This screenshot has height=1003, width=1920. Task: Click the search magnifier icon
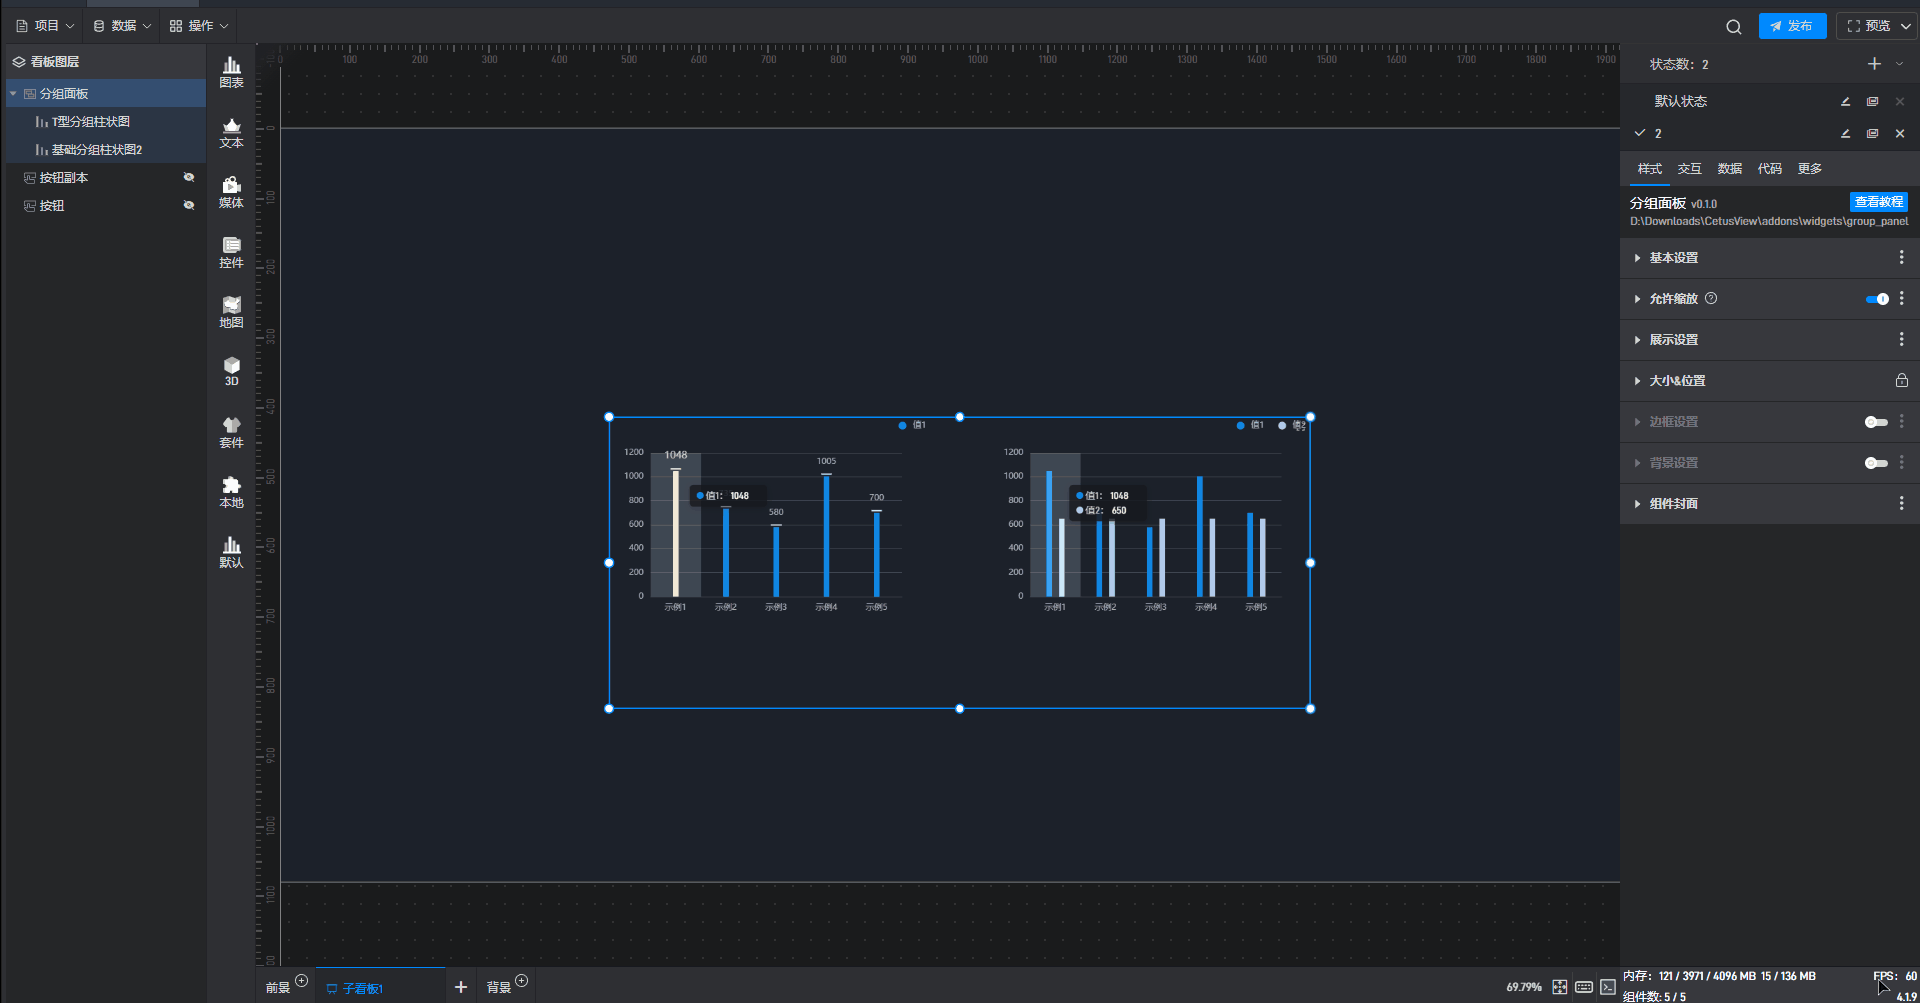coord(1733,27)
